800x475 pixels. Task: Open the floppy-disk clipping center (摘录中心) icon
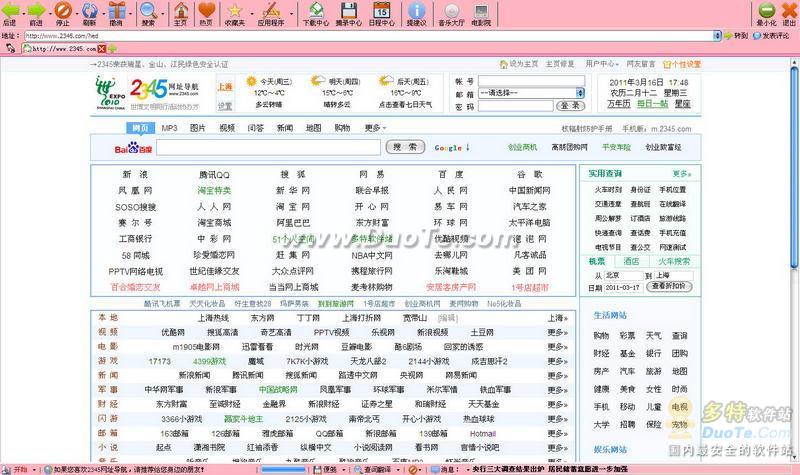349,10
